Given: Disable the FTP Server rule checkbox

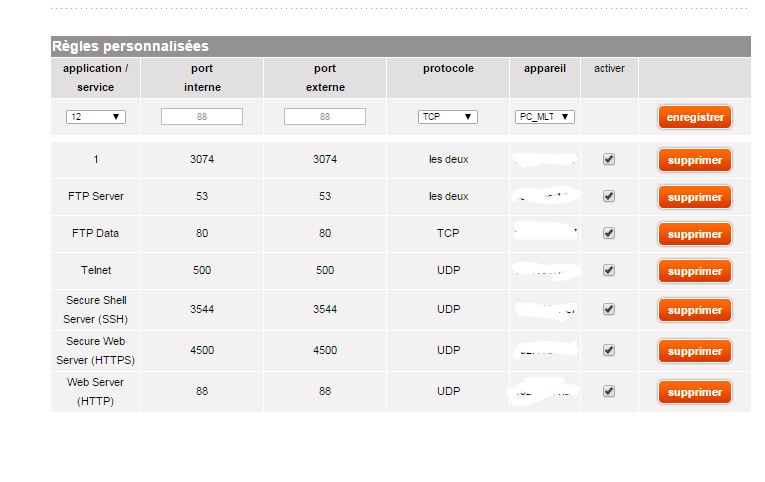Looking at the screenshot, I should coord(609,196).
